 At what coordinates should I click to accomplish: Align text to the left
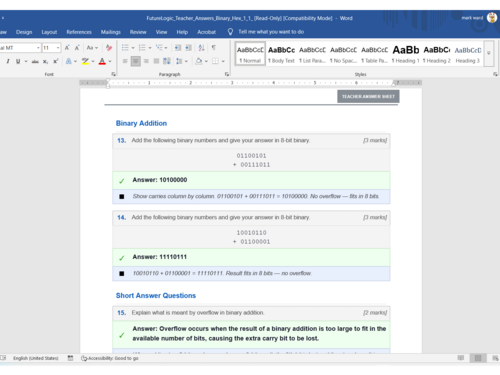pyautogui.click(x=125, y=61)
